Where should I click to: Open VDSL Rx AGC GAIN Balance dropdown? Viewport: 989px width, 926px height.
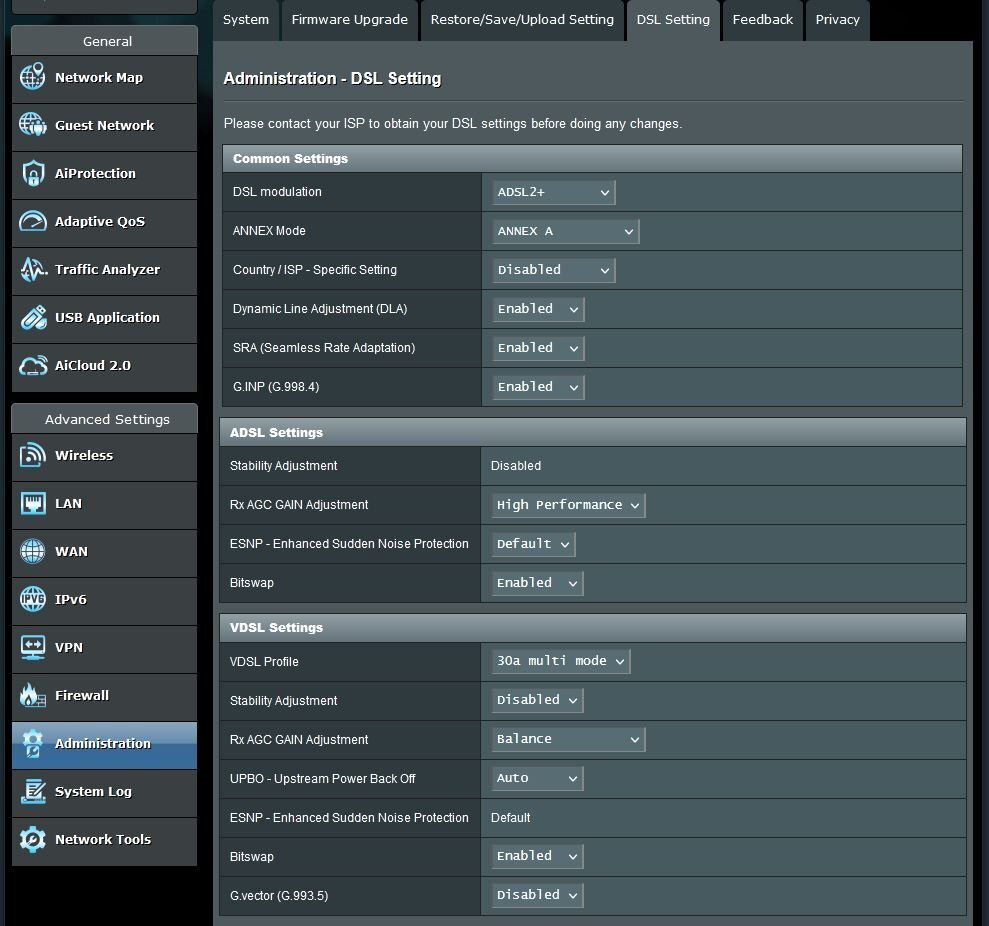pos(568,739)
